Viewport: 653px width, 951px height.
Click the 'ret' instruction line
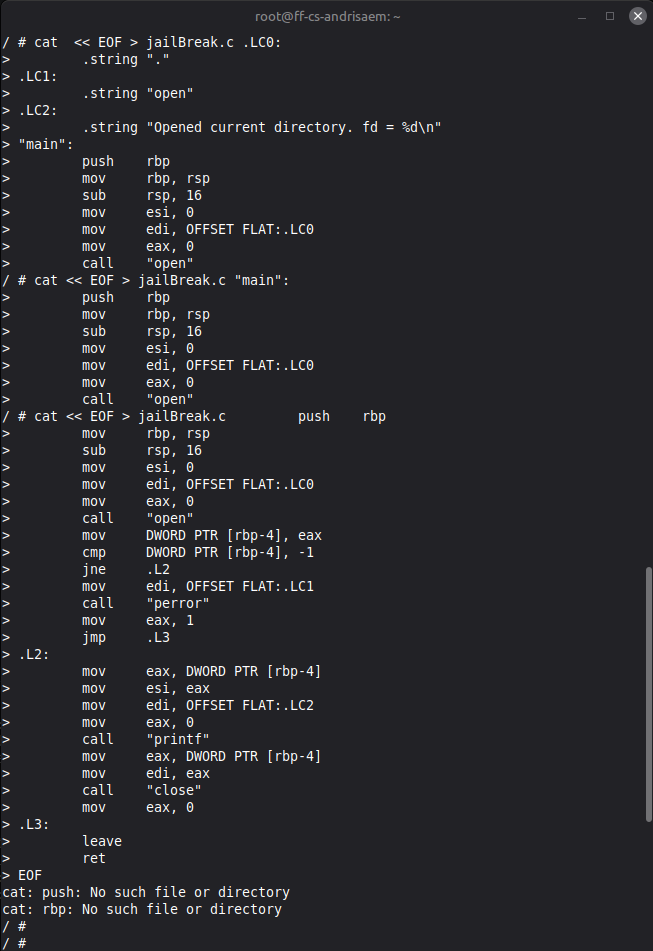94,858
